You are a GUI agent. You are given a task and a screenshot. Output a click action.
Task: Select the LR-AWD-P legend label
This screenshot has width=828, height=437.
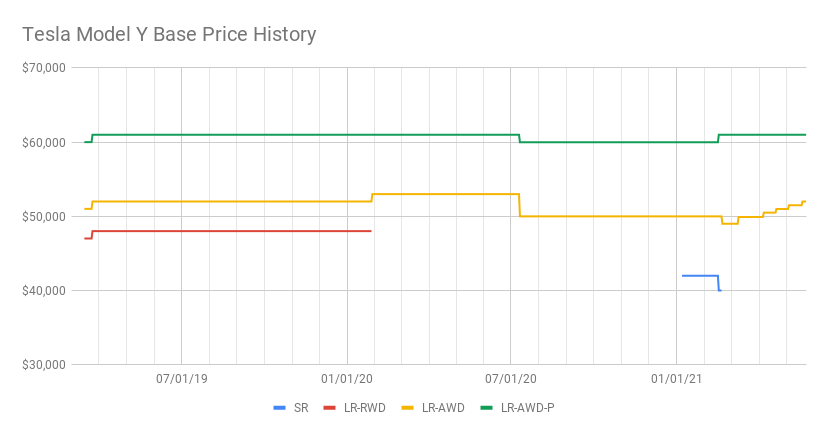point(527,408)
